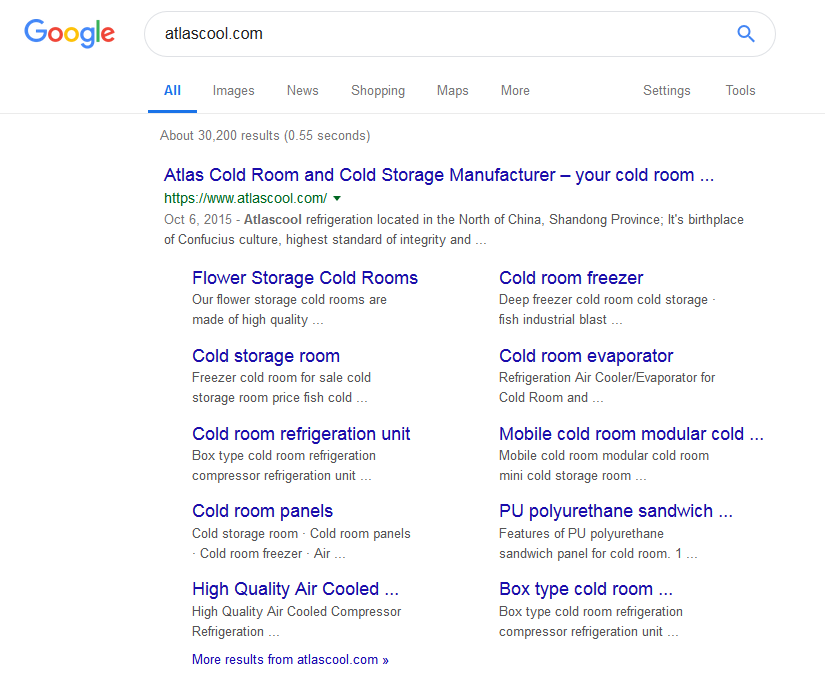Image resolution: width=825 pixels, height=685 pixels.
Task: Open the Settings menu
Action: tap(667, 90)
